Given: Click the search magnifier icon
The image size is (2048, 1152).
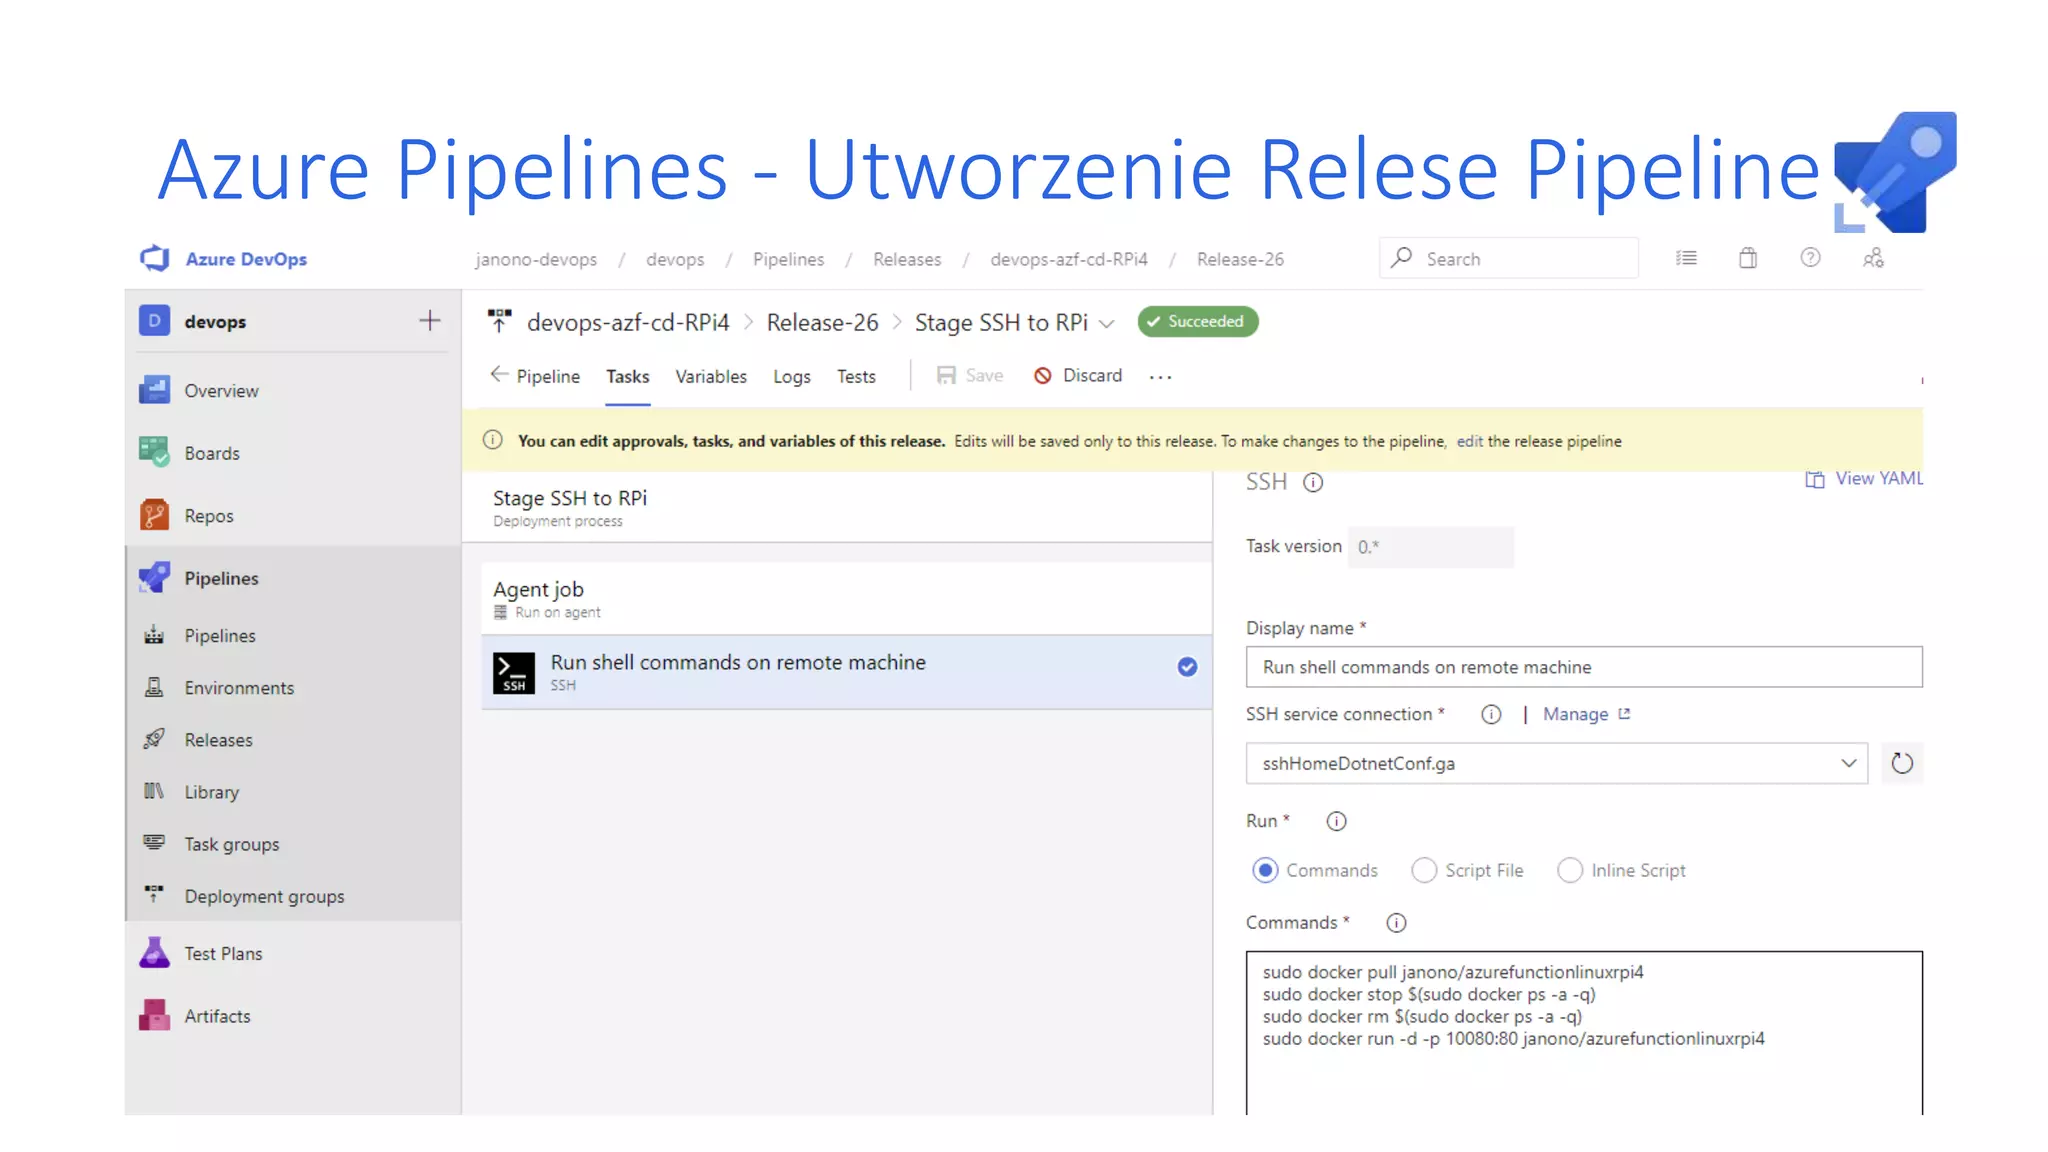Looking at the screenshot, I should click(1402, 257).
